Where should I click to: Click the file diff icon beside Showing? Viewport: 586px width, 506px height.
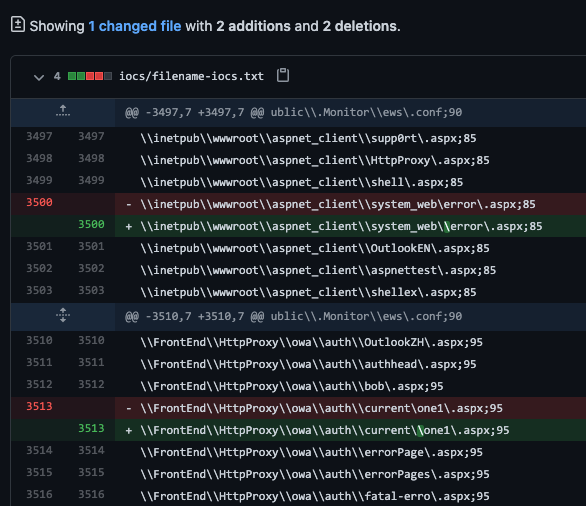pos(18,25)
